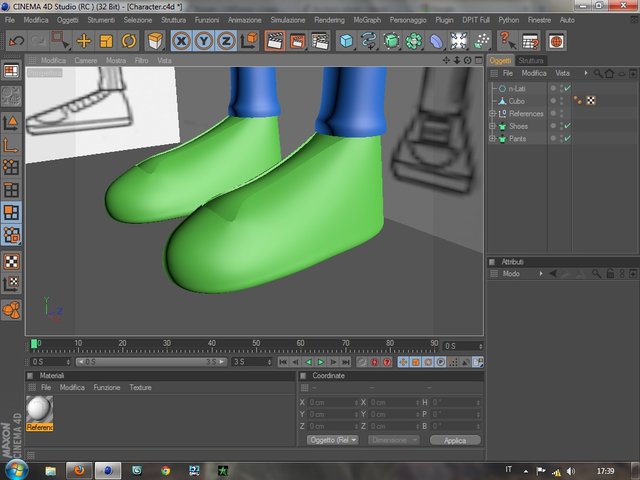Open the Content Browser globe icon

click(556, 41)
